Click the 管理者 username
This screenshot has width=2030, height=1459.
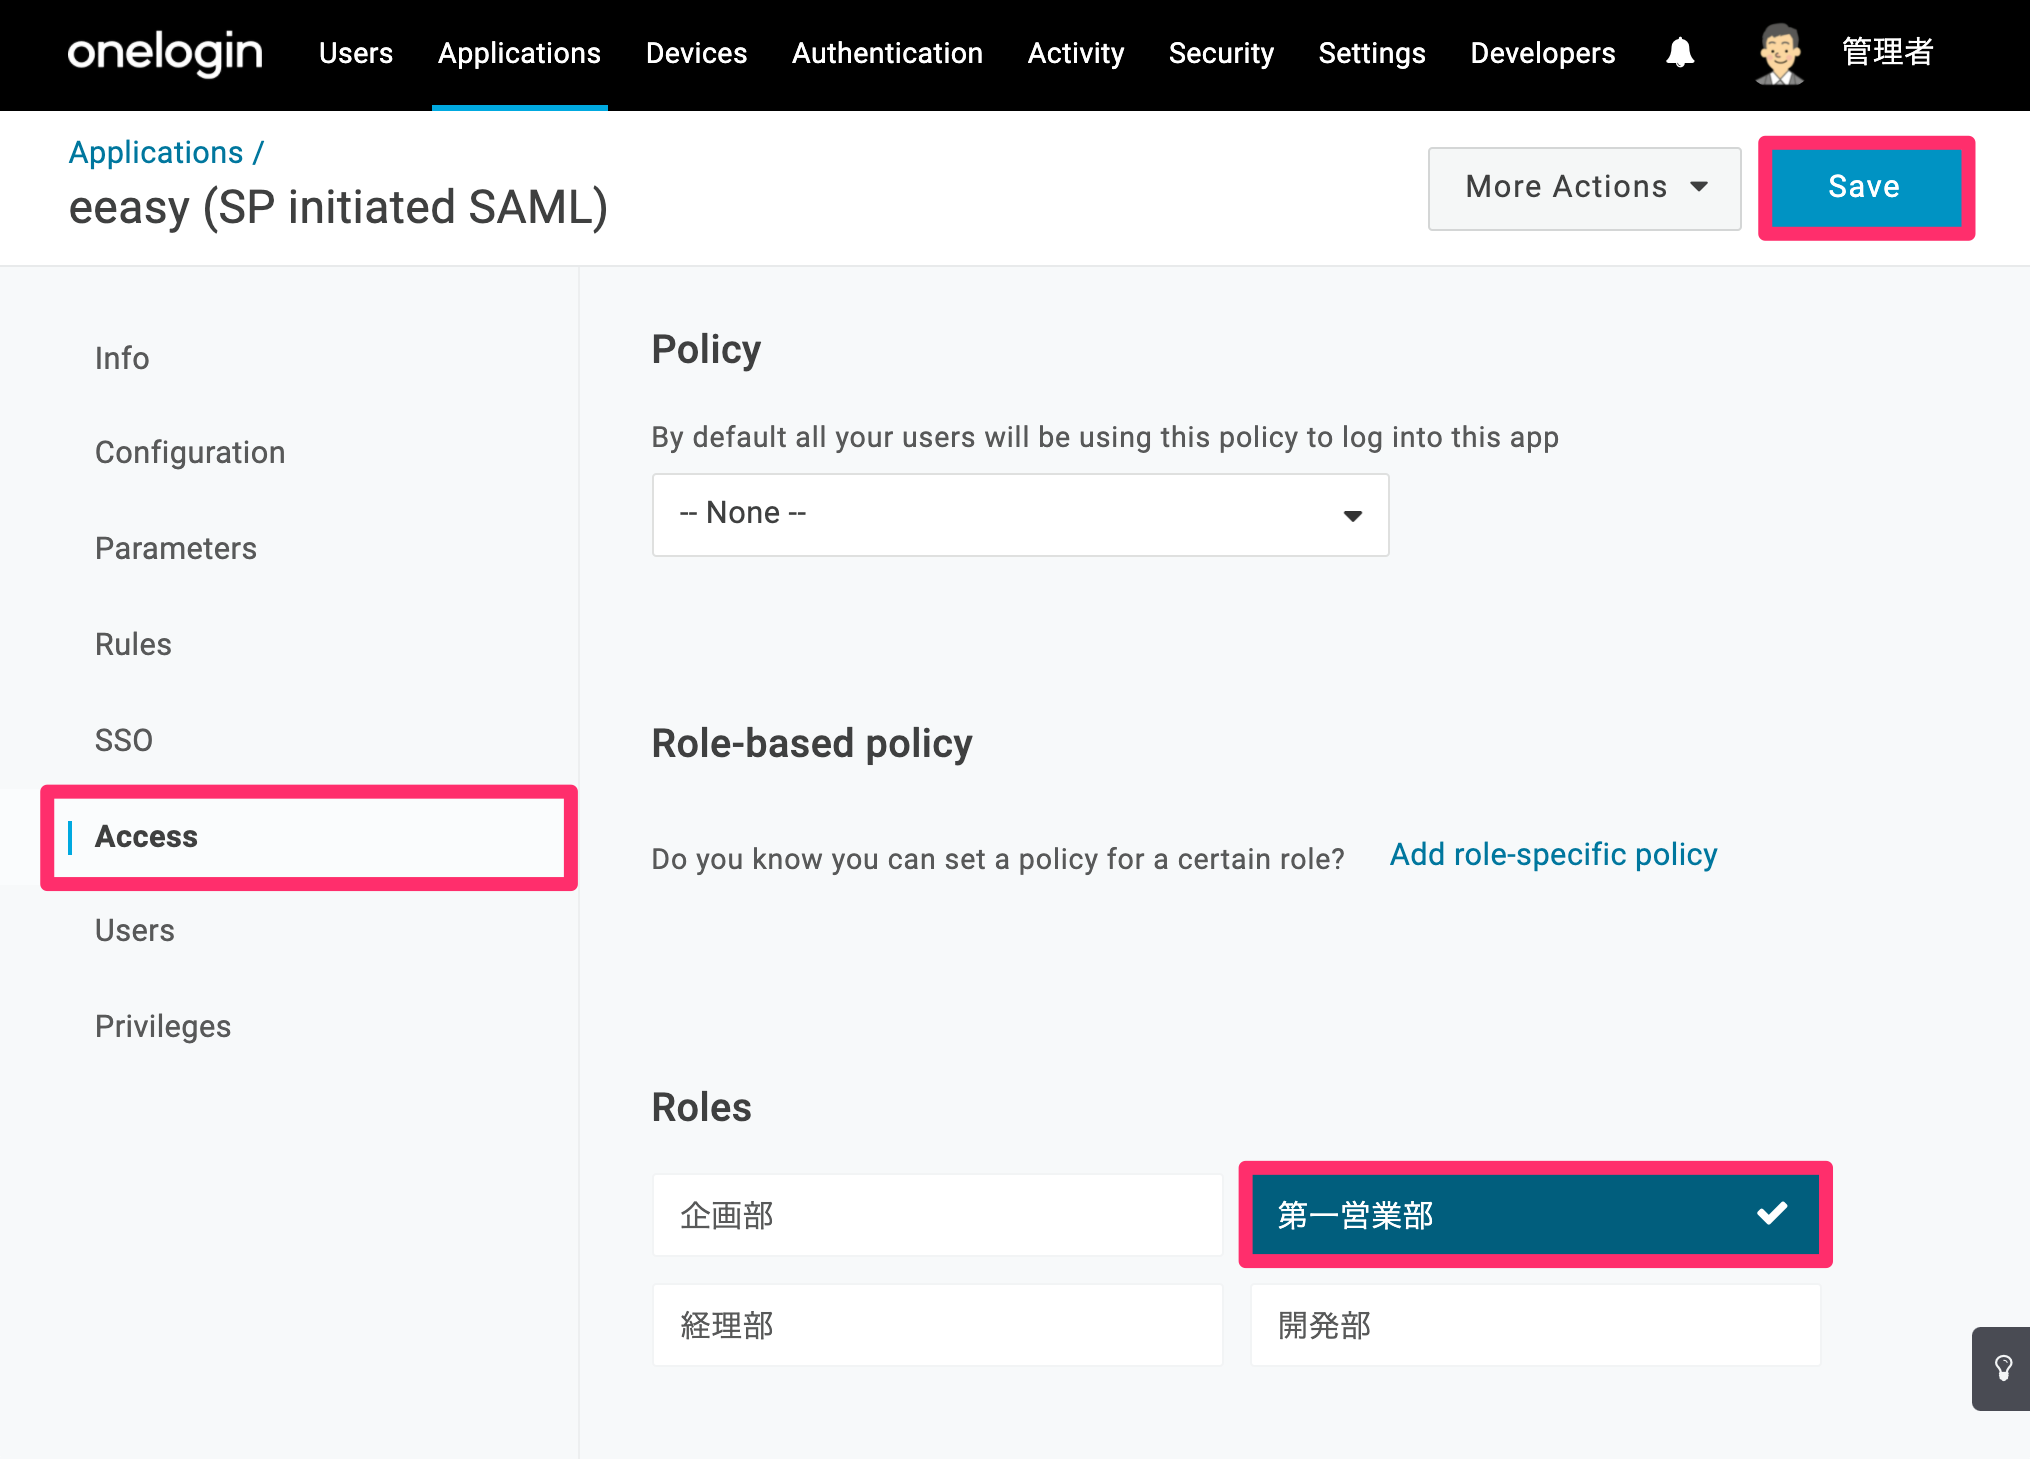[x=1888, y=52]
